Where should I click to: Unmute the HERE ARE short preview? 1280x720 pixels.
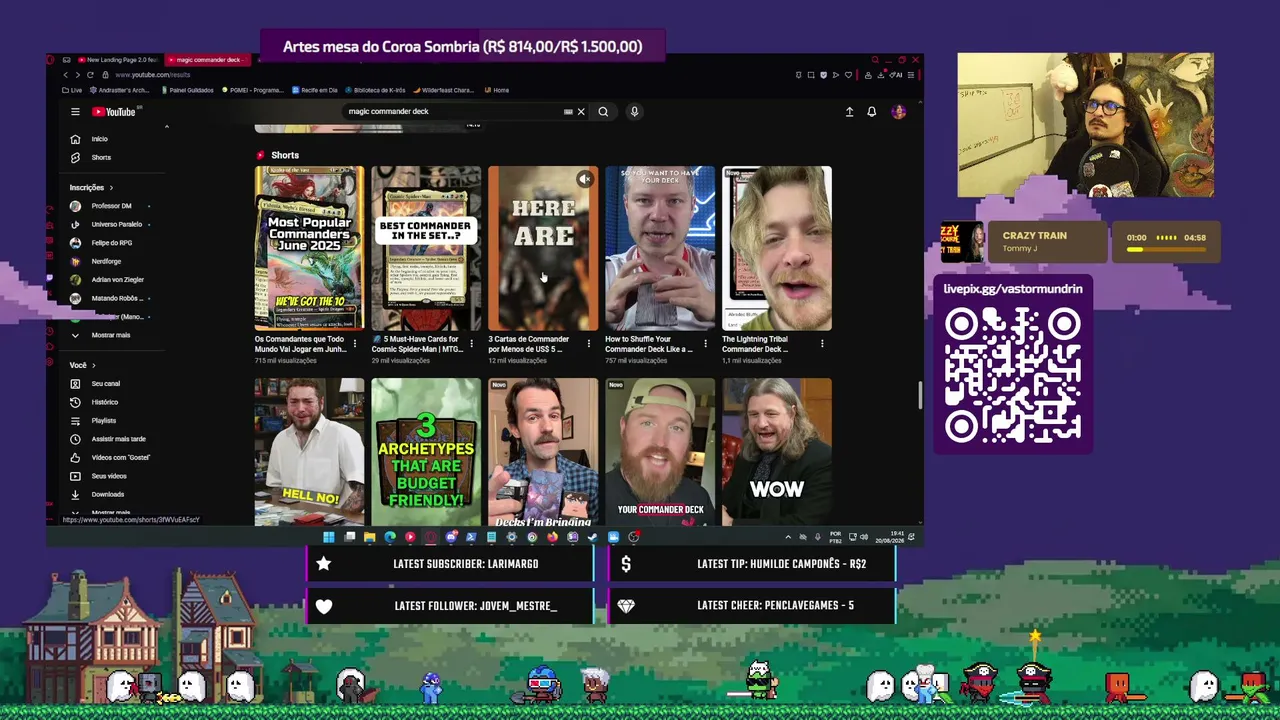pos(585,179)
